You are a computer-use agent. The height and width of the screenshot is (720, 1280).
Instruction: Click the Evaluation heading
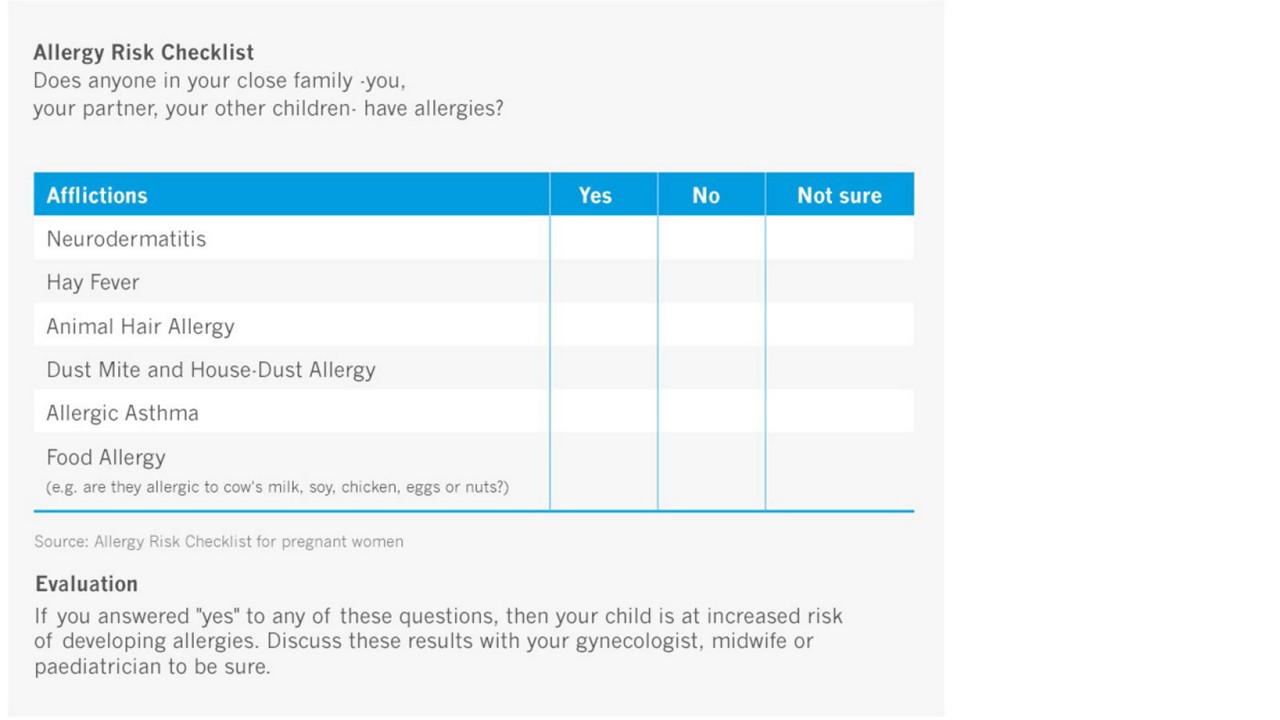click(x=87, y=584)
